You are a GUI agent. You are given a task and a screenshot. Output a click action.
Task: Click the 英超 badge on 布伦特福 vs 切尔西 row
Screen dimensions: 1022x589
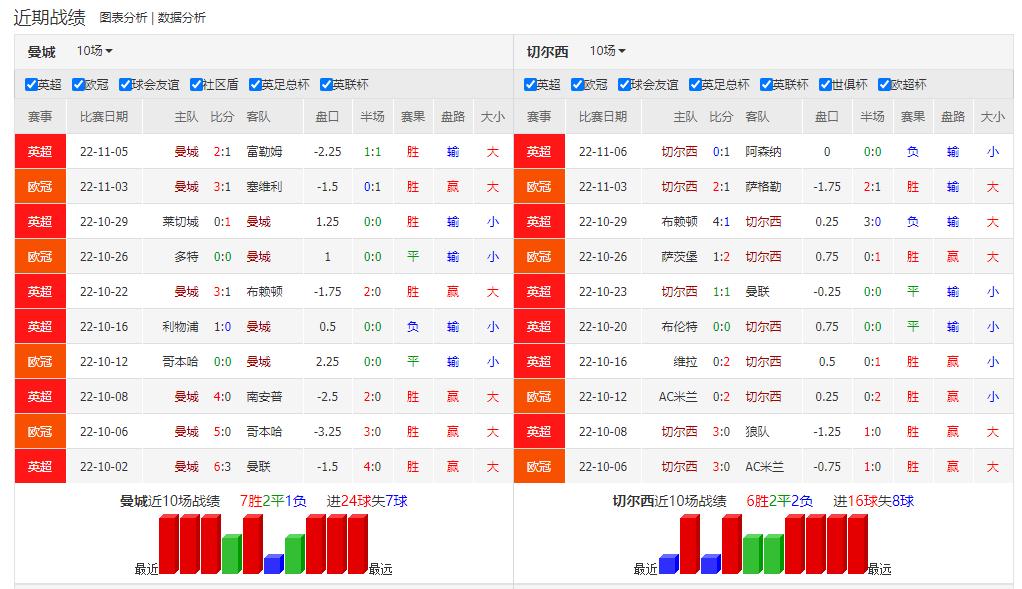[539, 326]
